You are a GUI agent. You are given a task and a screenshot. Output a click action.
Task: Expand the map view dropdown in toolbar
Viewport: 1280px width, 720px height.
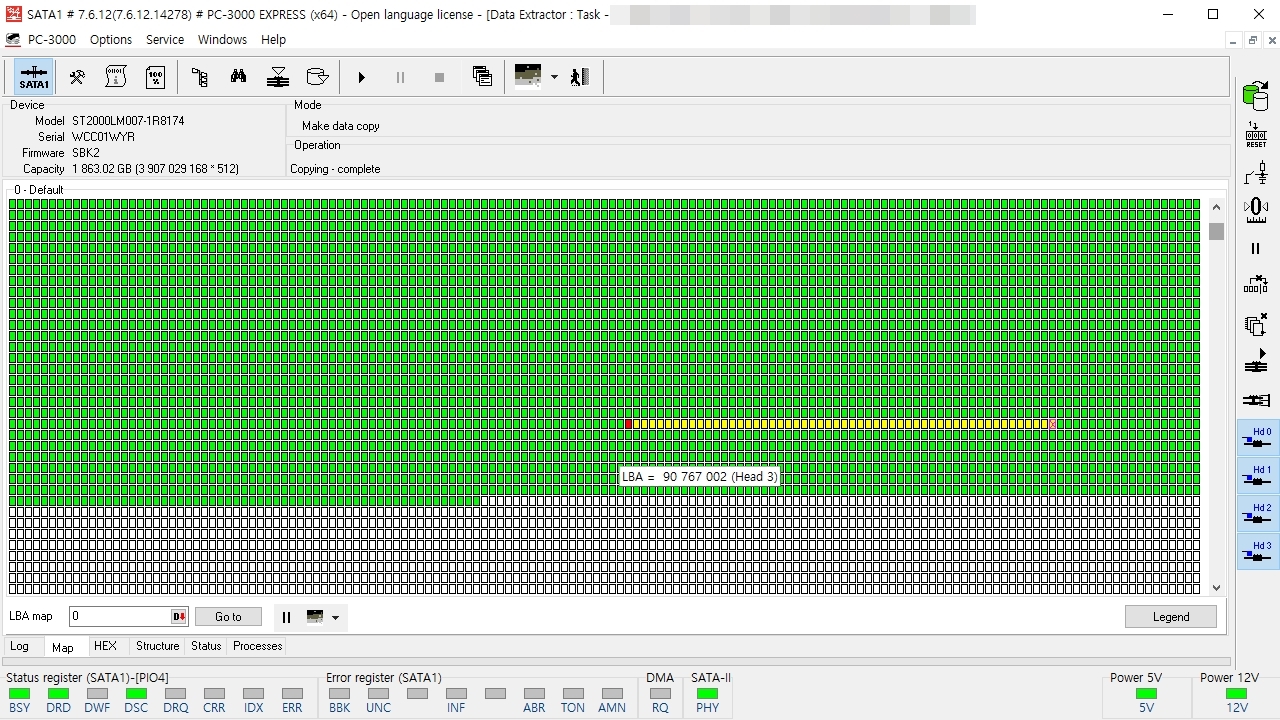point(554,77)
